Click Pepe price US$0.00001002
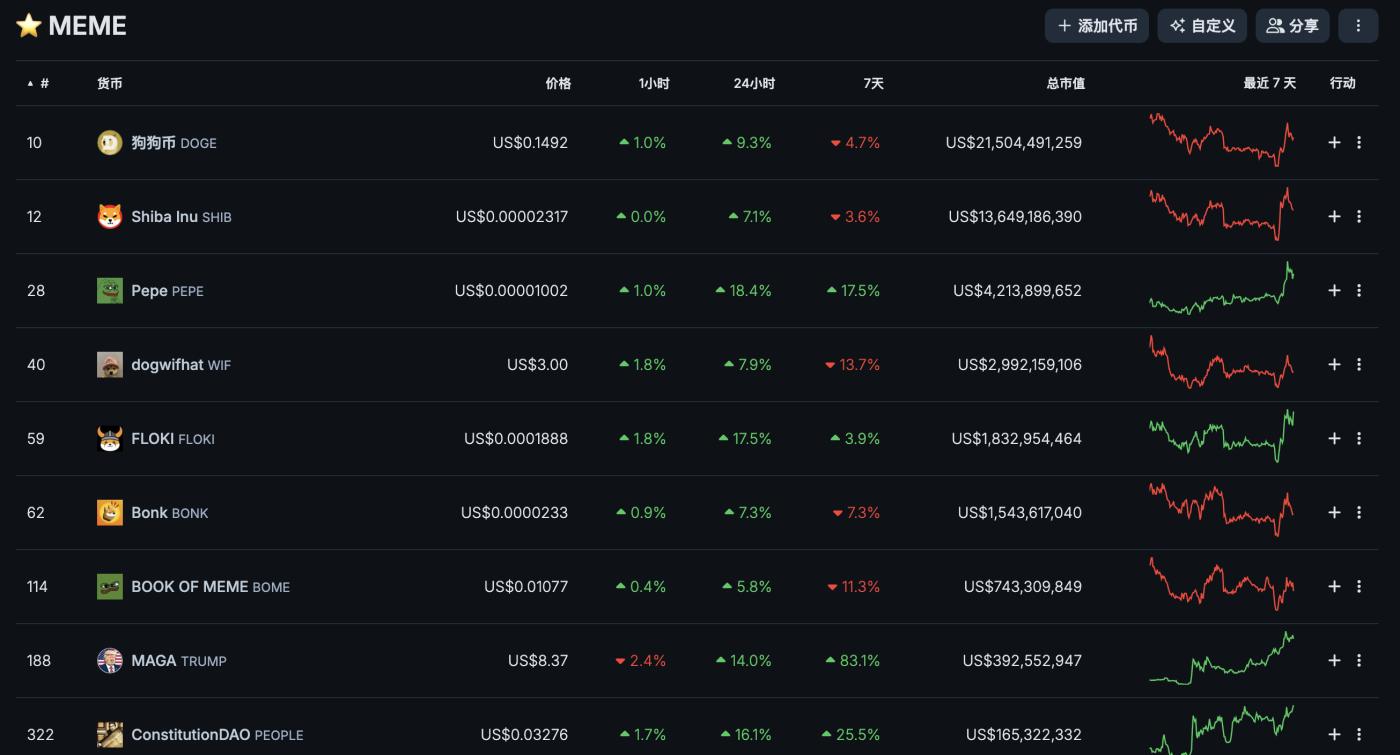The width and height of the screenshot is (1400, 755). (x=511, y=291)
